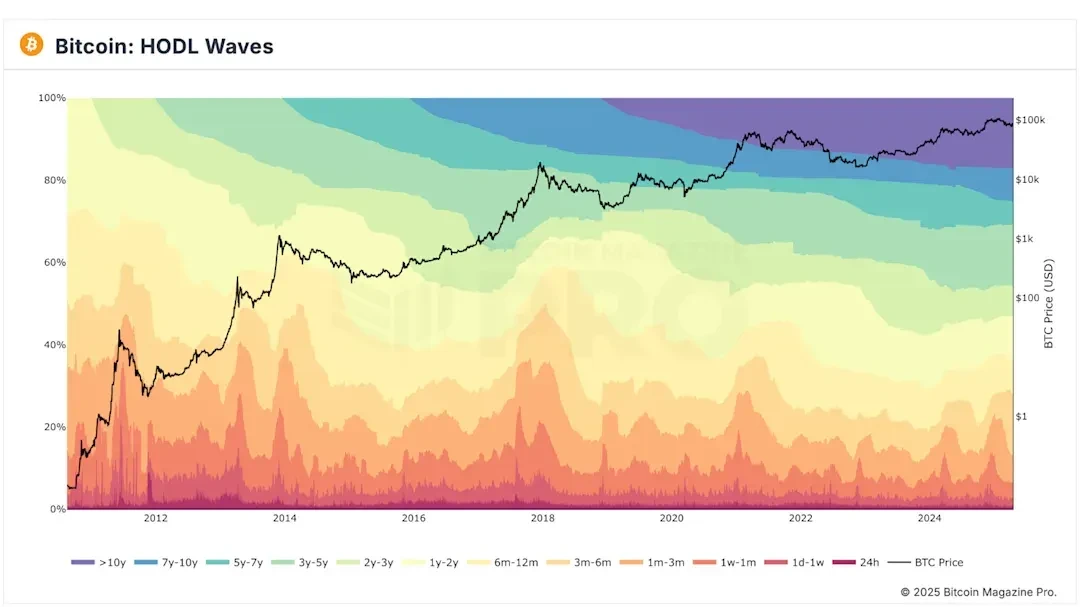Hide the 1w-1m wave band
The width and height of the screenshot is (1080, 607).
point(739,562)
